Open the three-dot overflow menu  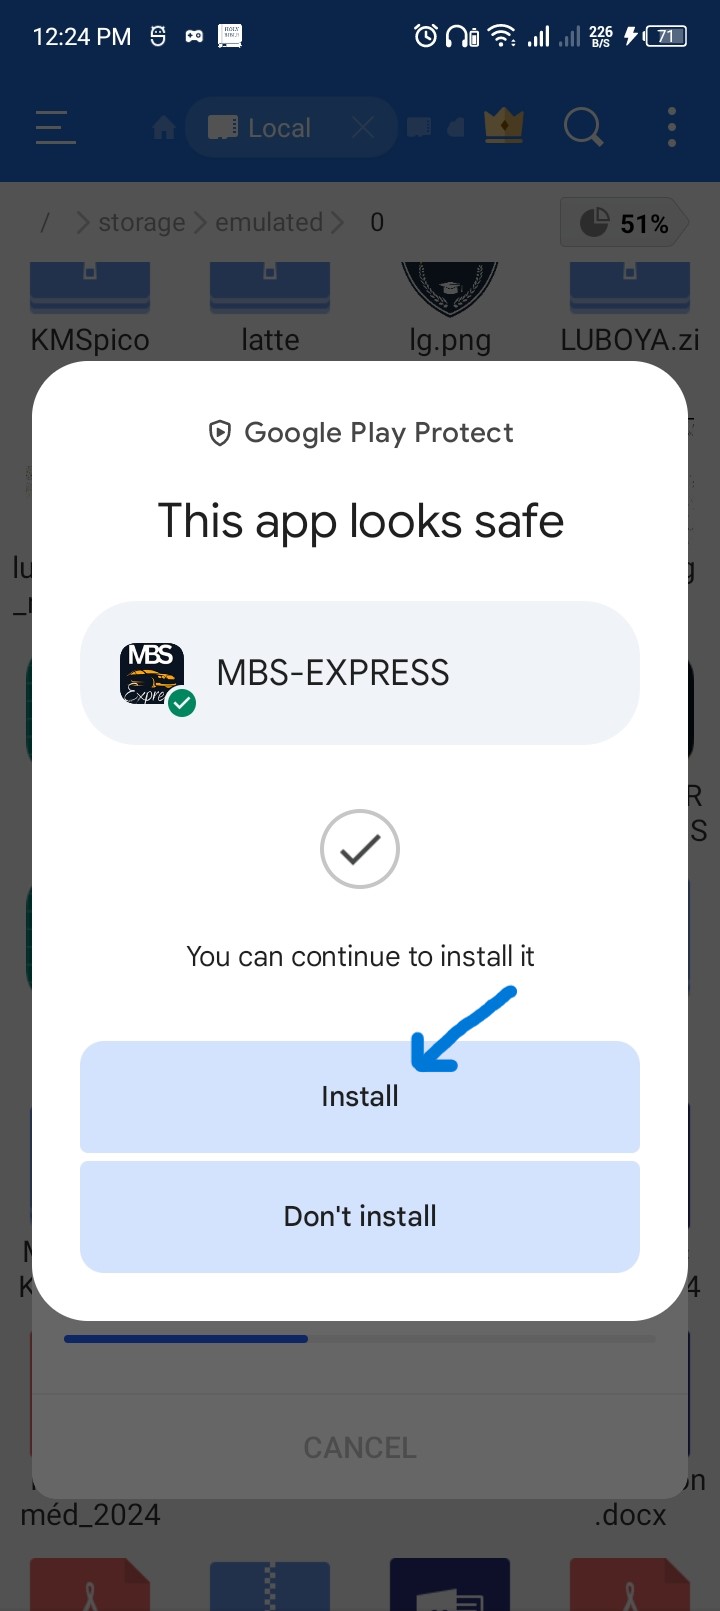pos(672,127)
